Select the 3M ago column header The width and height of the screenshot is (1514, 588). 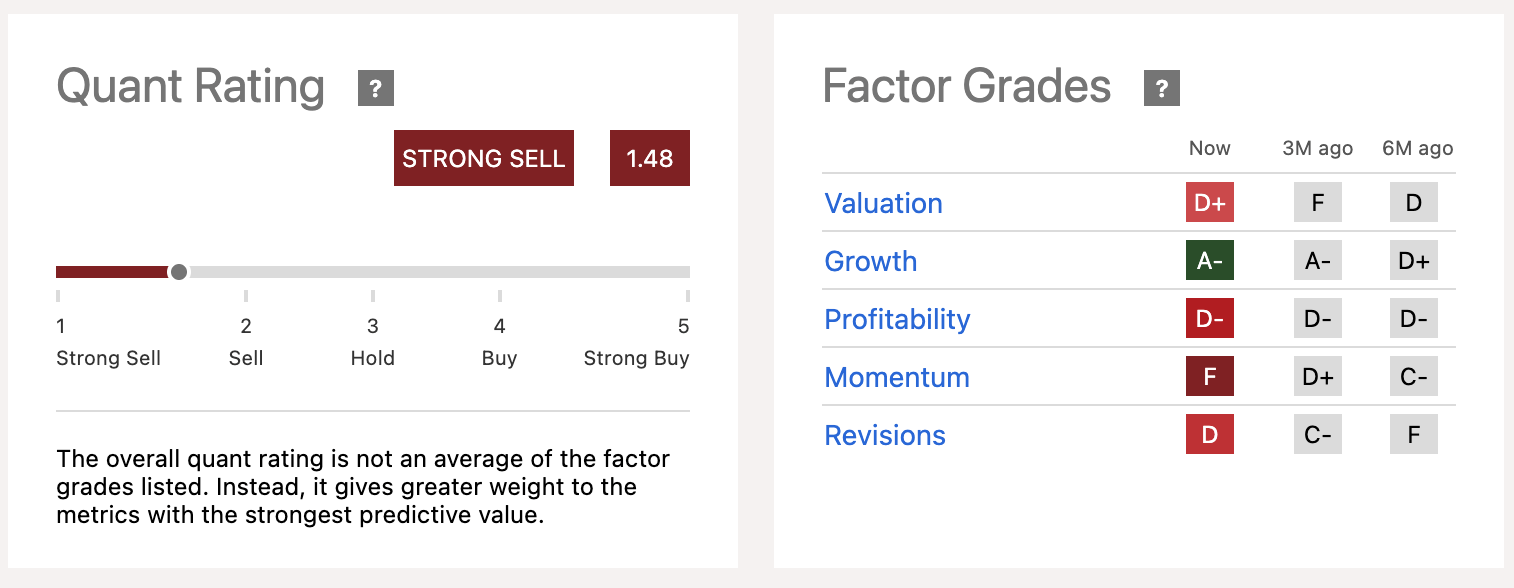pyautogui.click(x=1316, y=148)
